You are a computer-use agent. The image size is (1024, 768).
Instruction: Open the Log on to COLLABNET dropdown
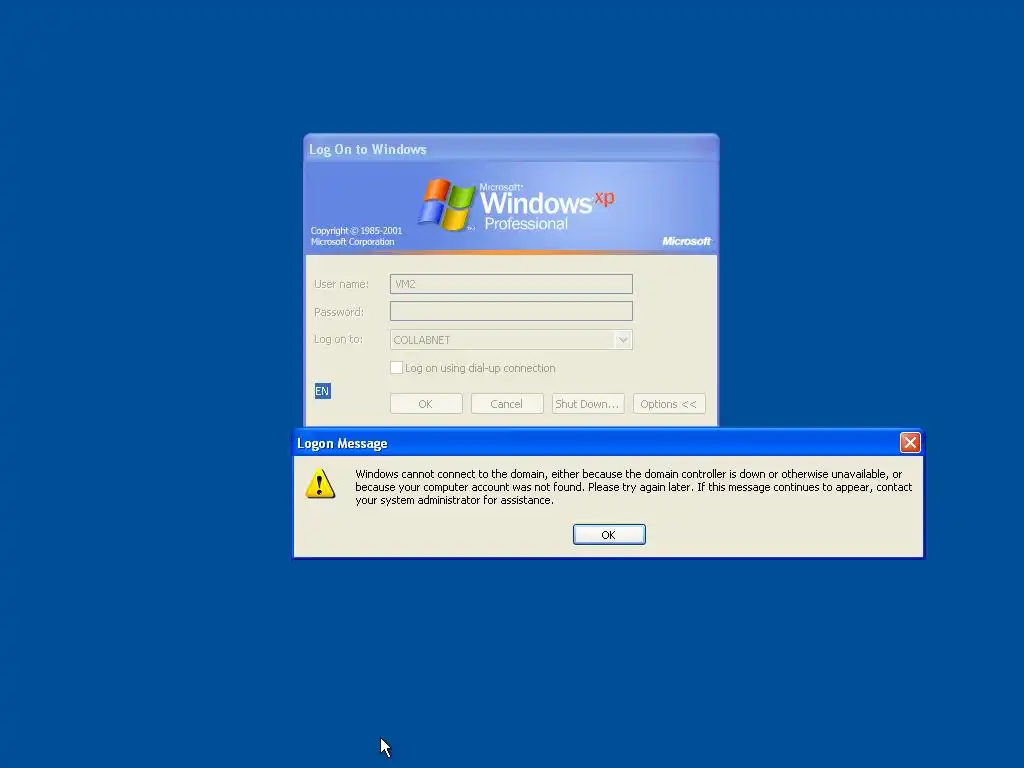point(623,340)
